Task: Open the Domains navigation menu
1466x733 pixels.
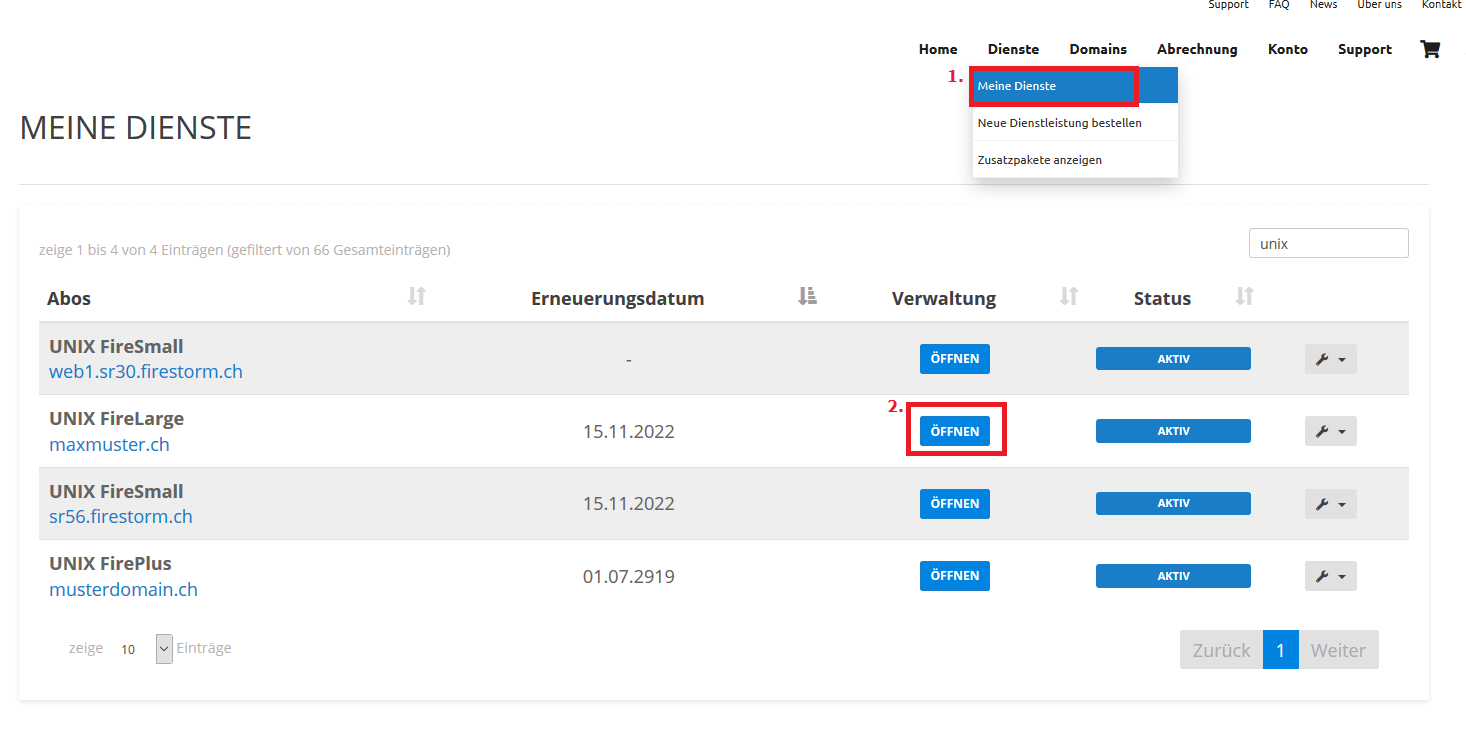Action: point(1098,49)
